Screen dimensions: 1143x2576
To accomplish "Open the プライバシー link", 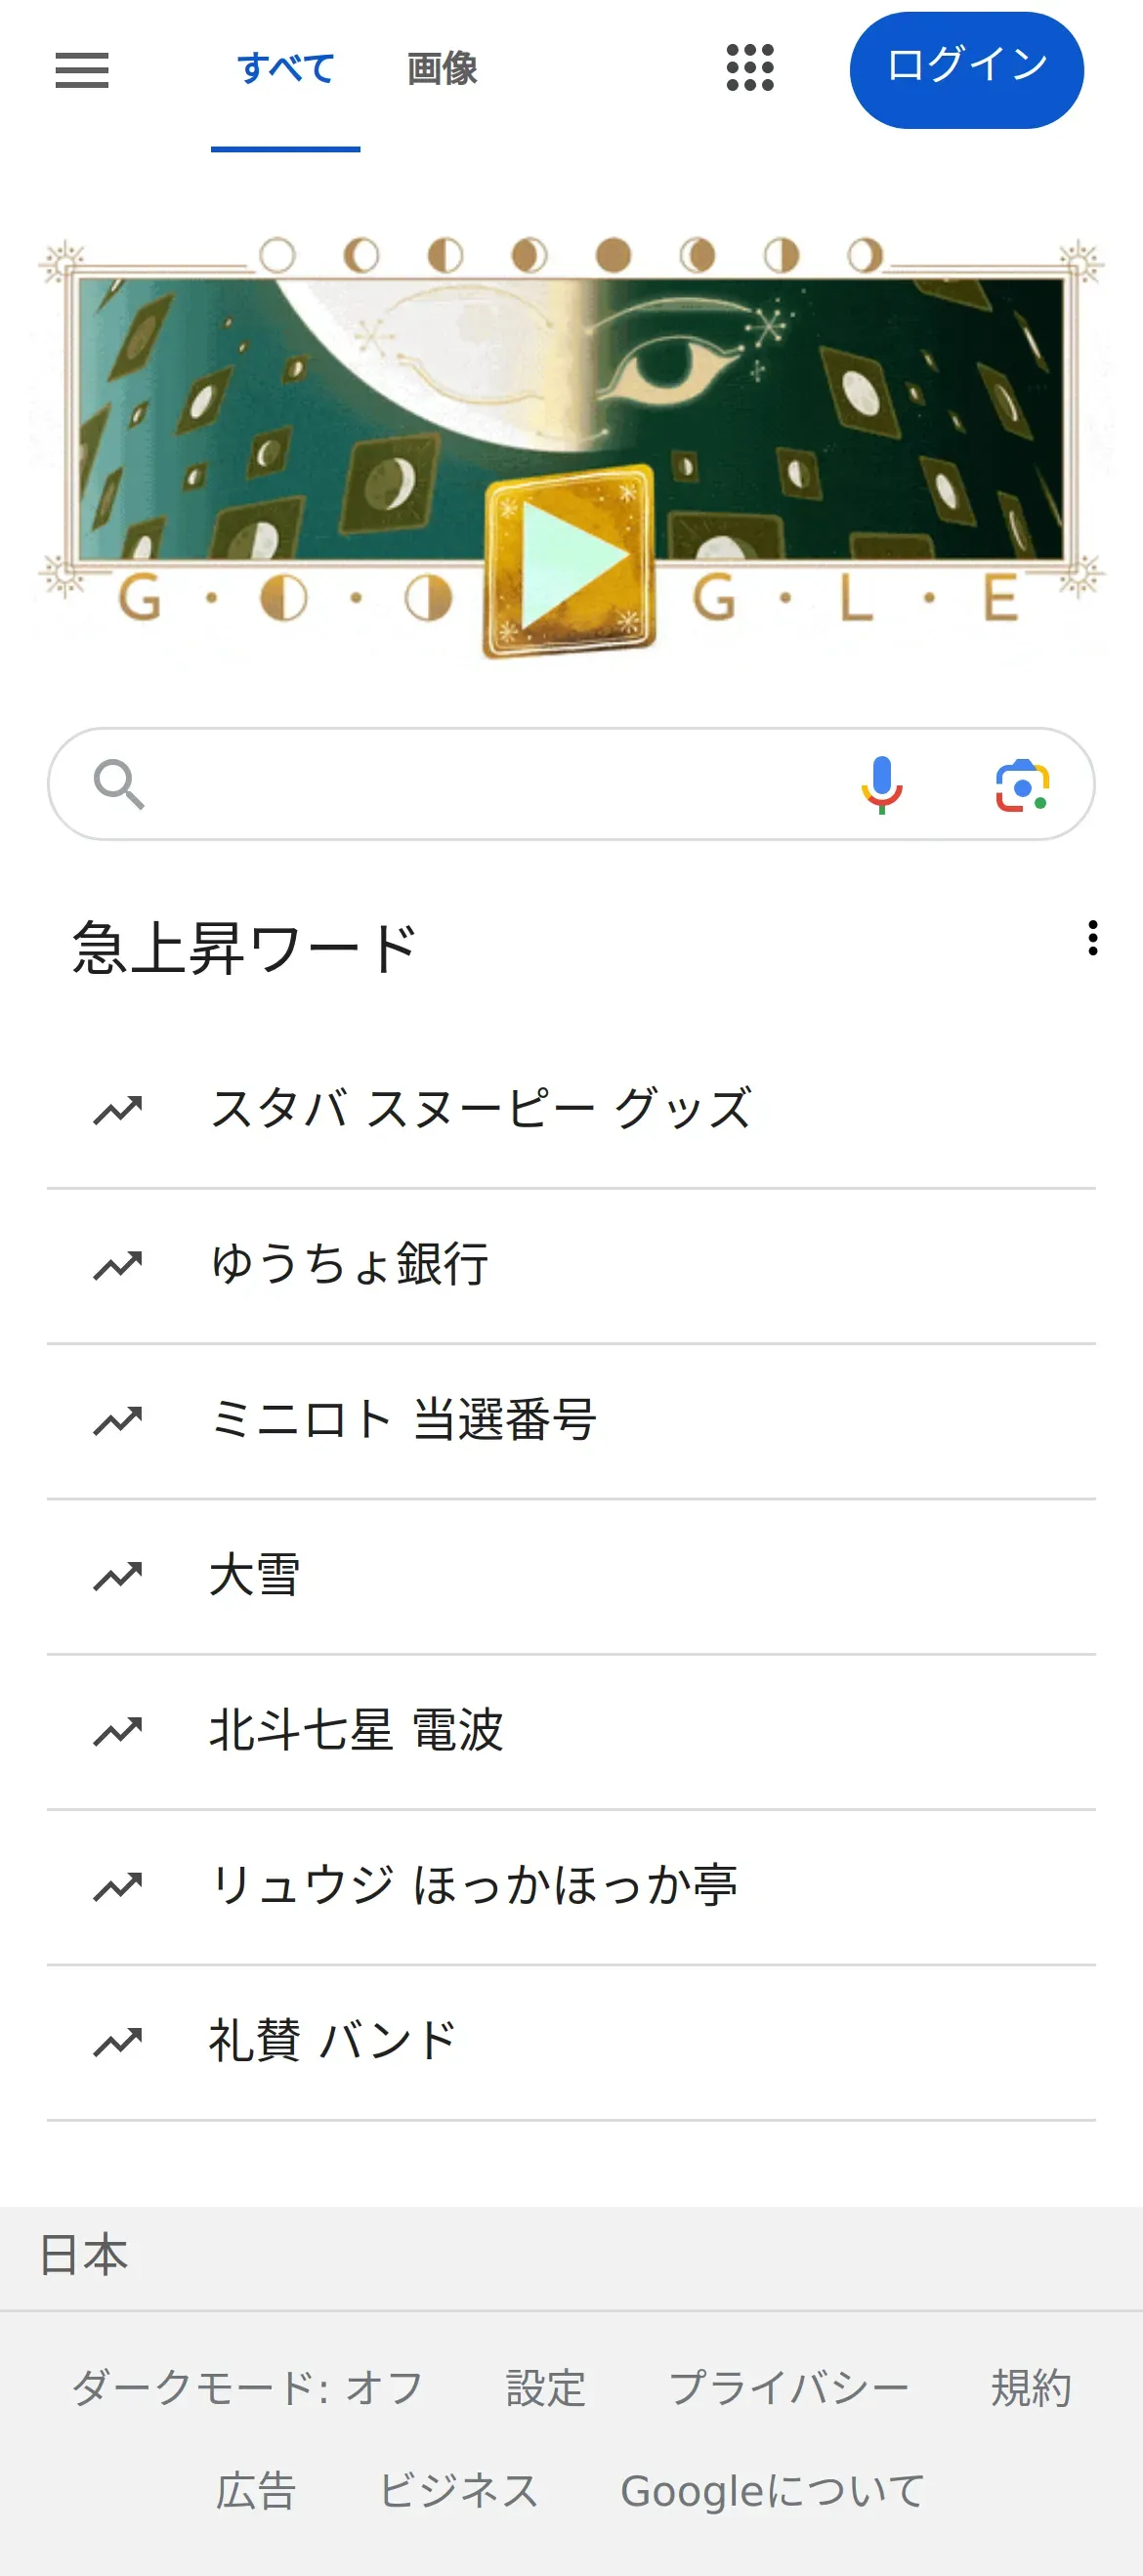I will click(789, 2388).
